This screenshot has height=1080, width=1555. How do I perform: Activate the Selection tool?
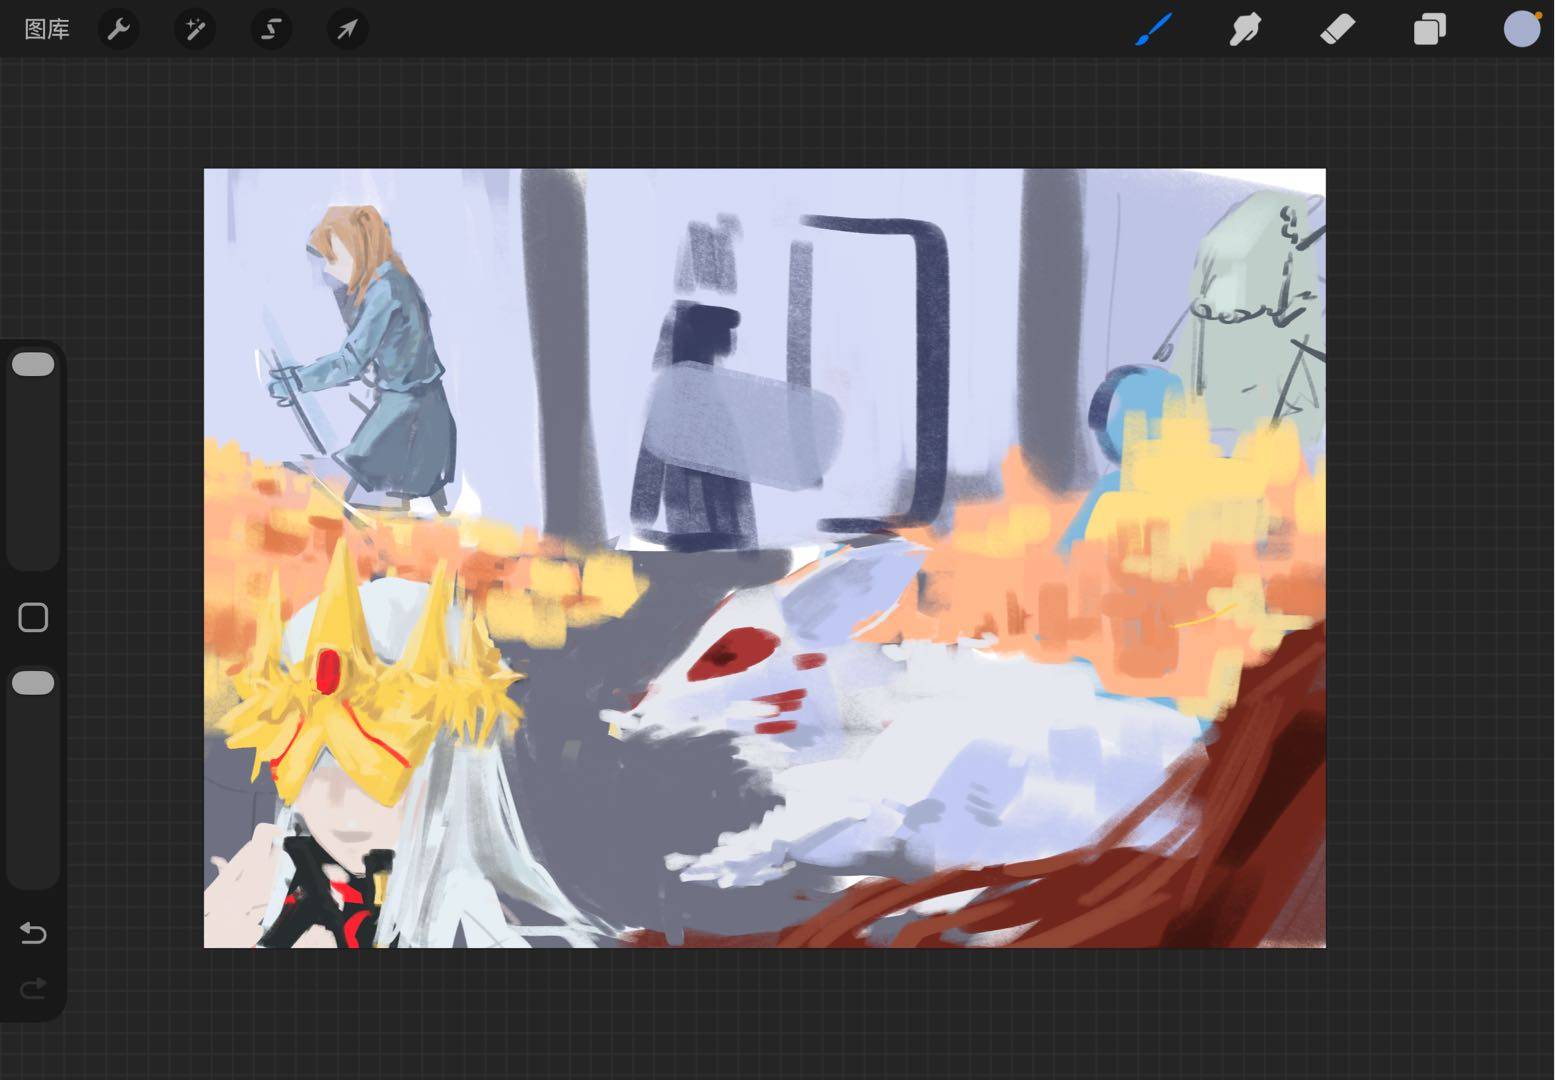point(271,29)
